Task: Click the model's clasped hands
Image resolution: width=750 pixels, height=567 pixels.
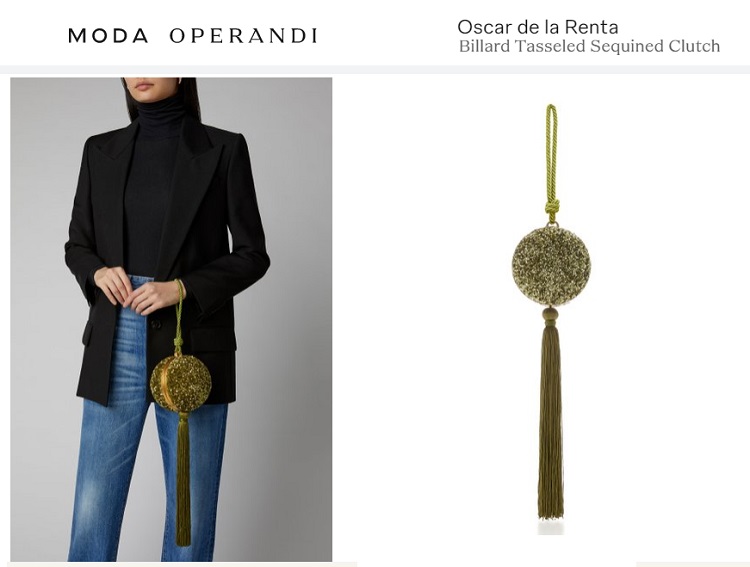Action: [x=136, y=290]
